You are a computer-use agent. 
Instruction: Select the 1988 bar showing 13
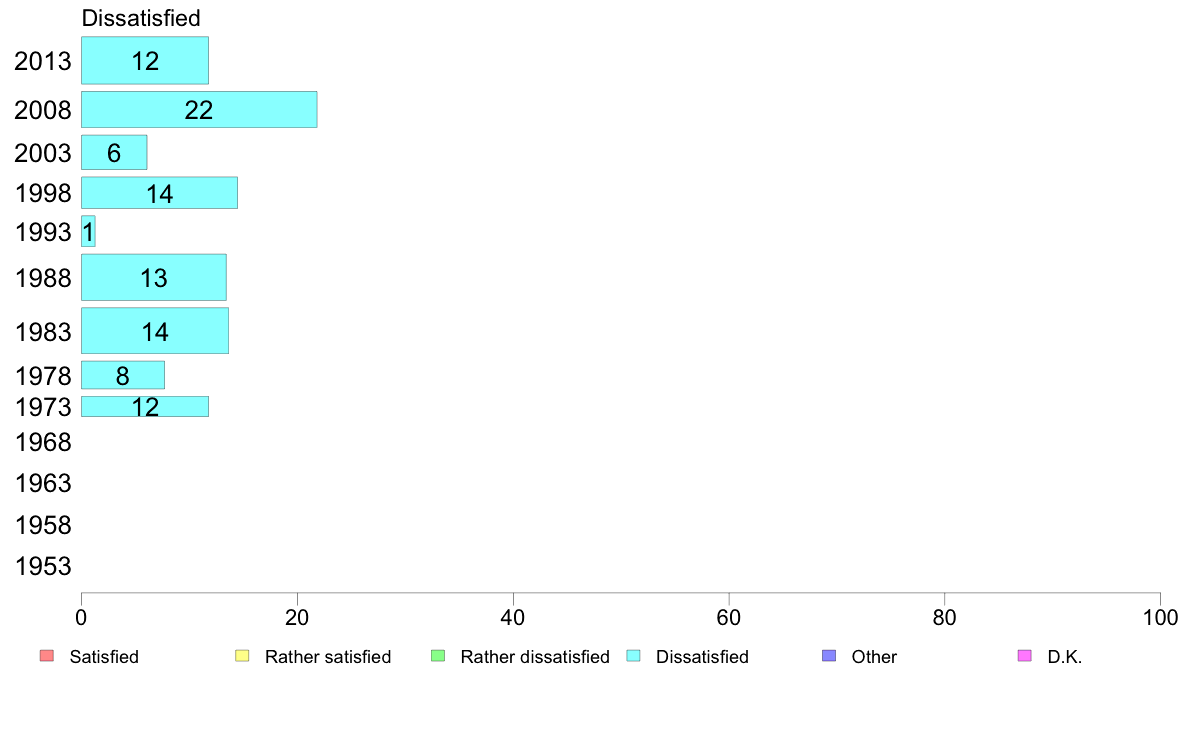[154, 277]
